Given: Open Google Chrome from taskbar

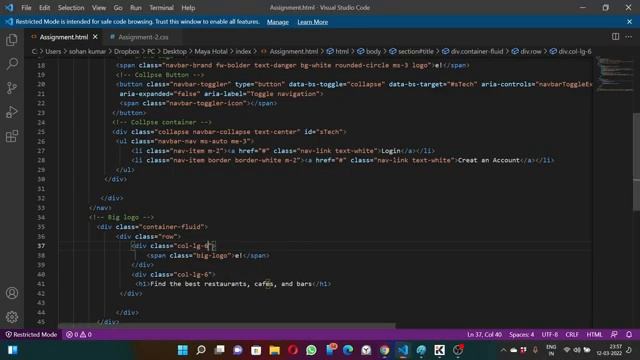Looking at the screenshot, I should [384, 350].
